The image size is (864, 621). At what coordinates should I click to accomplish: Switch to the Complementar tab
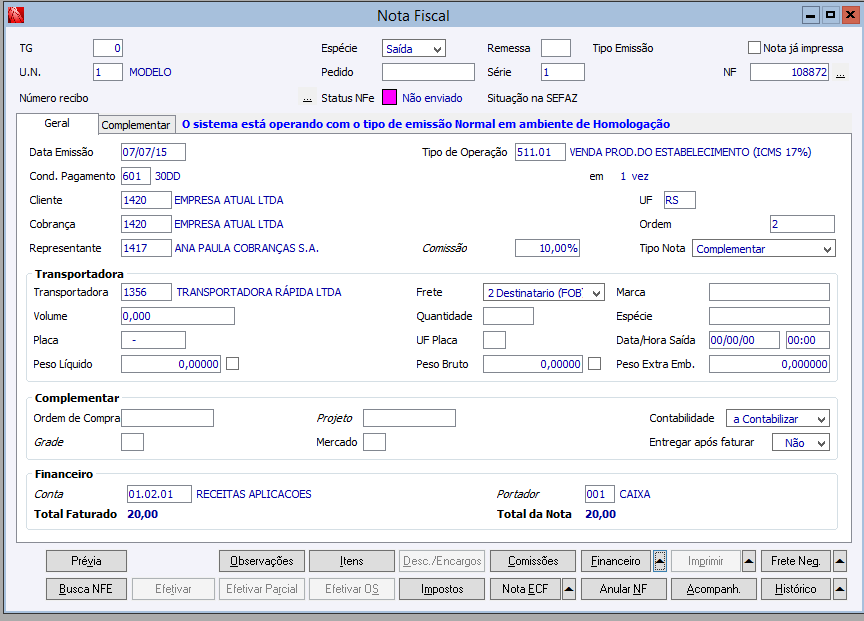136,125
